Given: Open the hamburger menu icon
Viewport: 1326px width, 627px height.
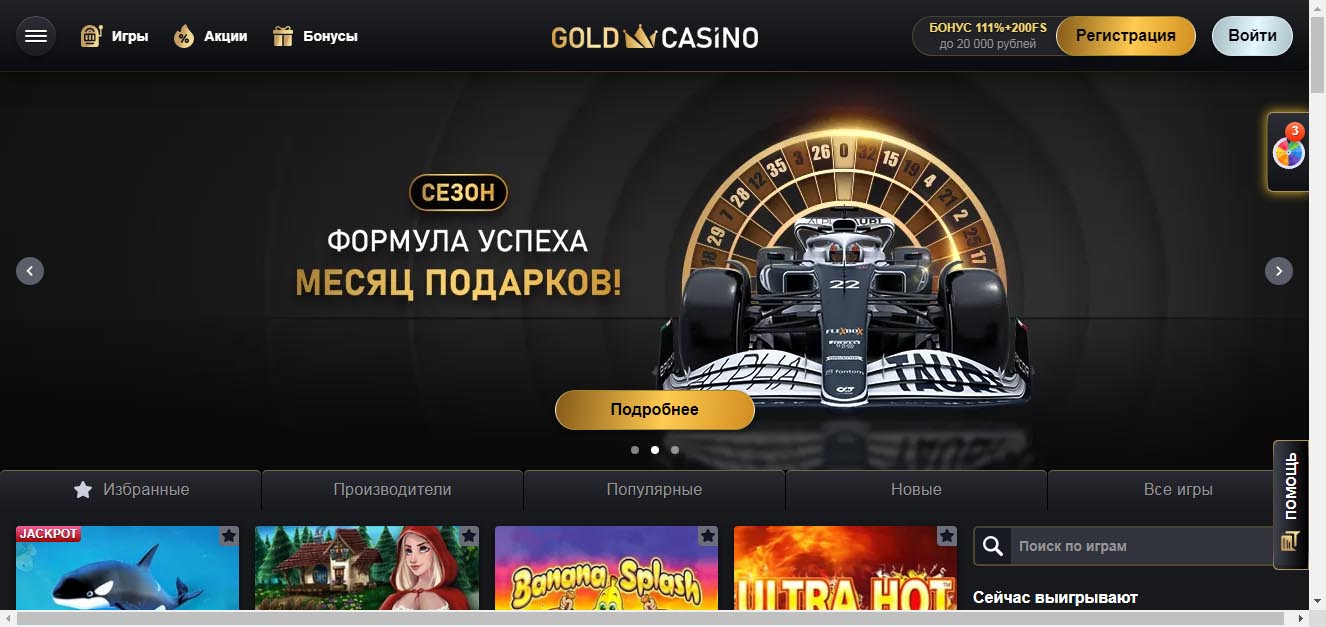Looking at the screenshot, I should pos(36,36).
